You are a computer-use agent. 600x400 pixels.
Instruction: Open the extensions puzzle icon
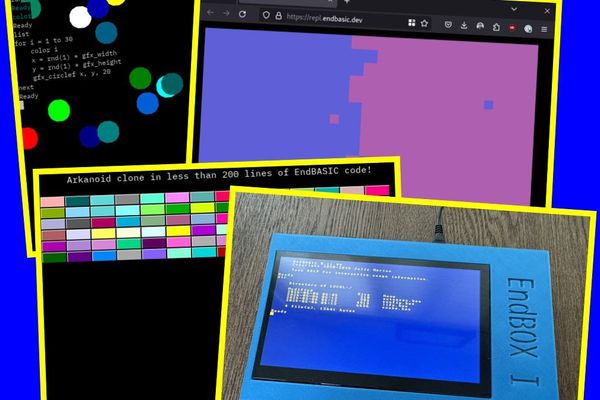click(x=496, y=27)
